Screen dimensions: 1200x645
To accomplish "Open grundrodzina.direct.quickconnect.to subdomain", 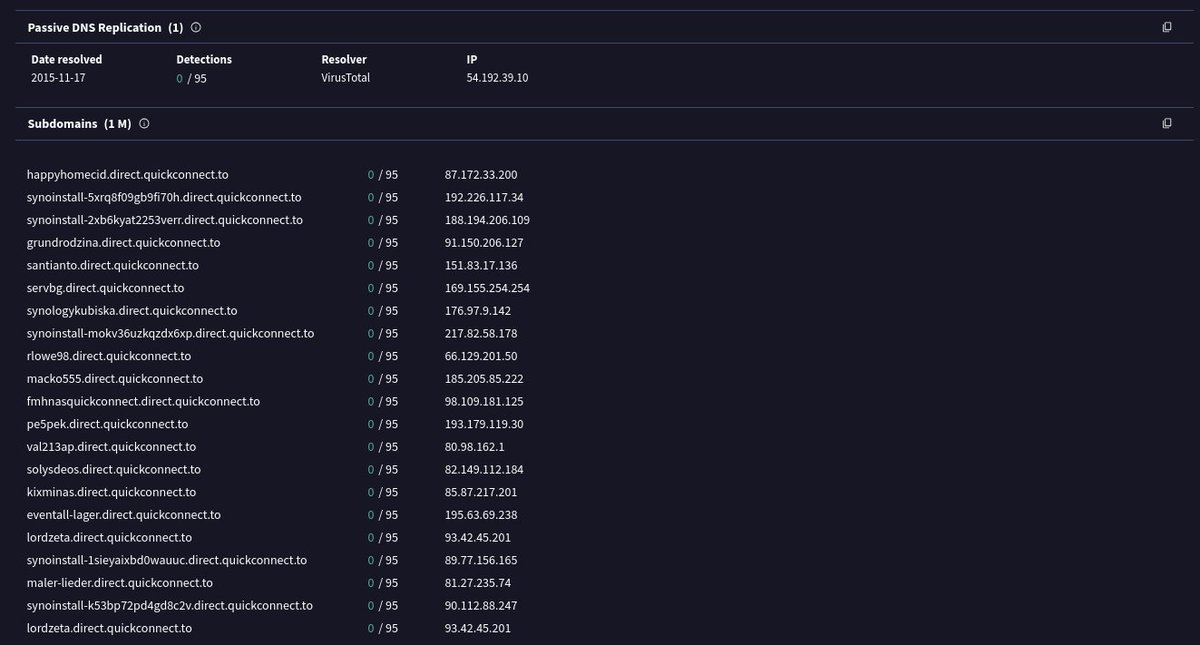I will click(x=123, y=243).
